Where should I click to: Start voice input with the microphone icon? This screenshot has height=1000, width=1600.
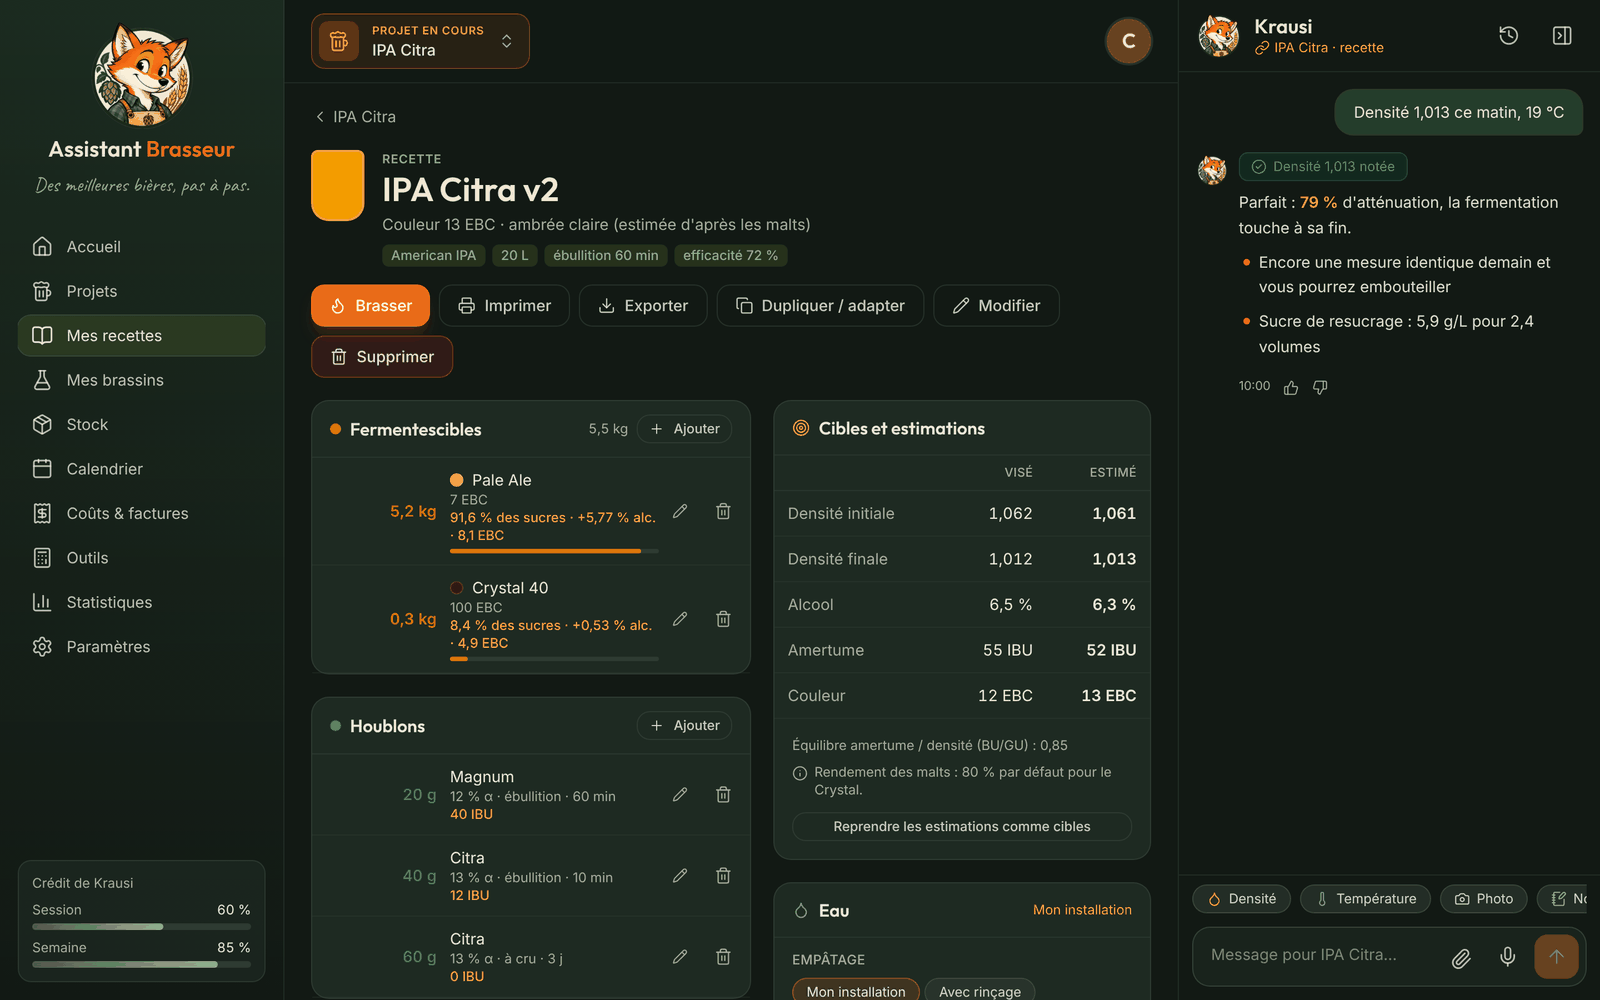tap(1508, 957)
